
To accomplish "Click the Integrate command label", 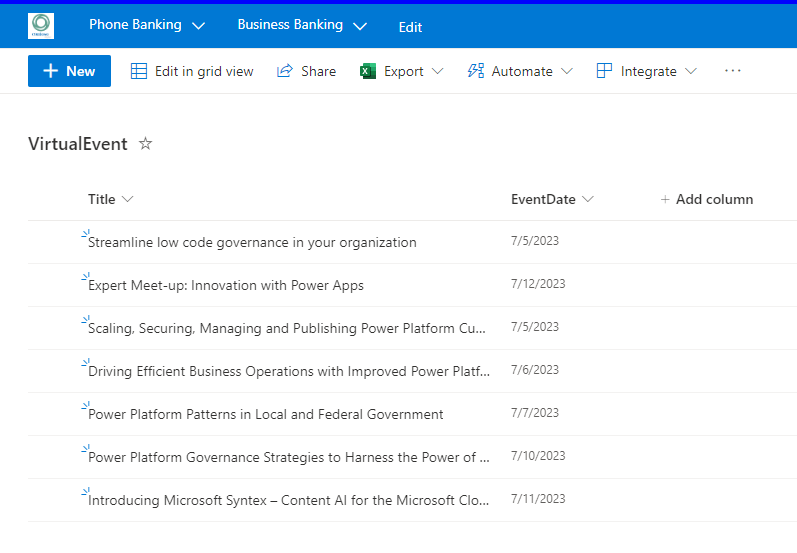I will [x=649, y=72].
